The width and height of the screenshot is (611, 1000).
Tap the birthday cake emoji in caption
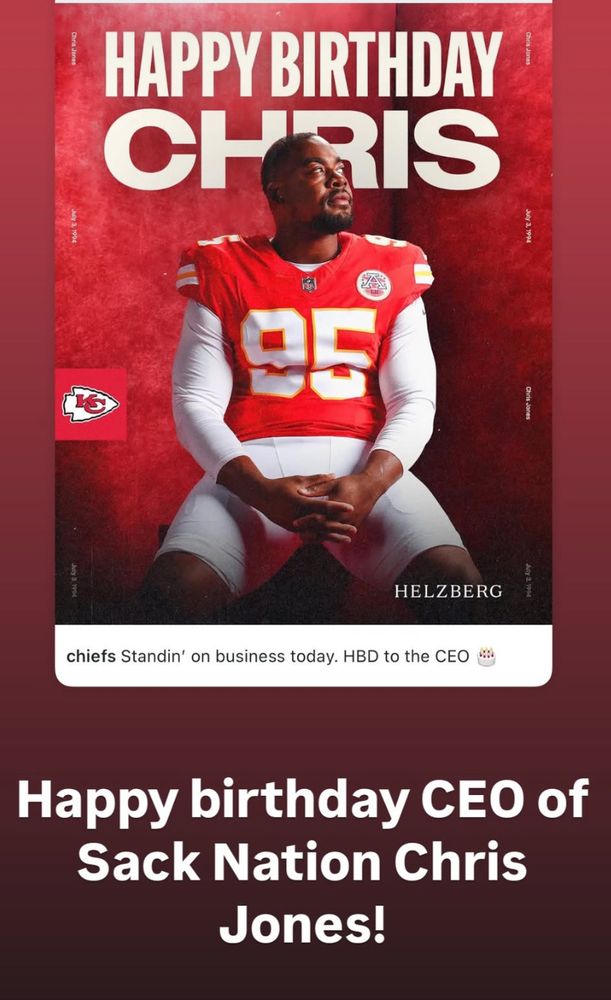pos(486,656)
